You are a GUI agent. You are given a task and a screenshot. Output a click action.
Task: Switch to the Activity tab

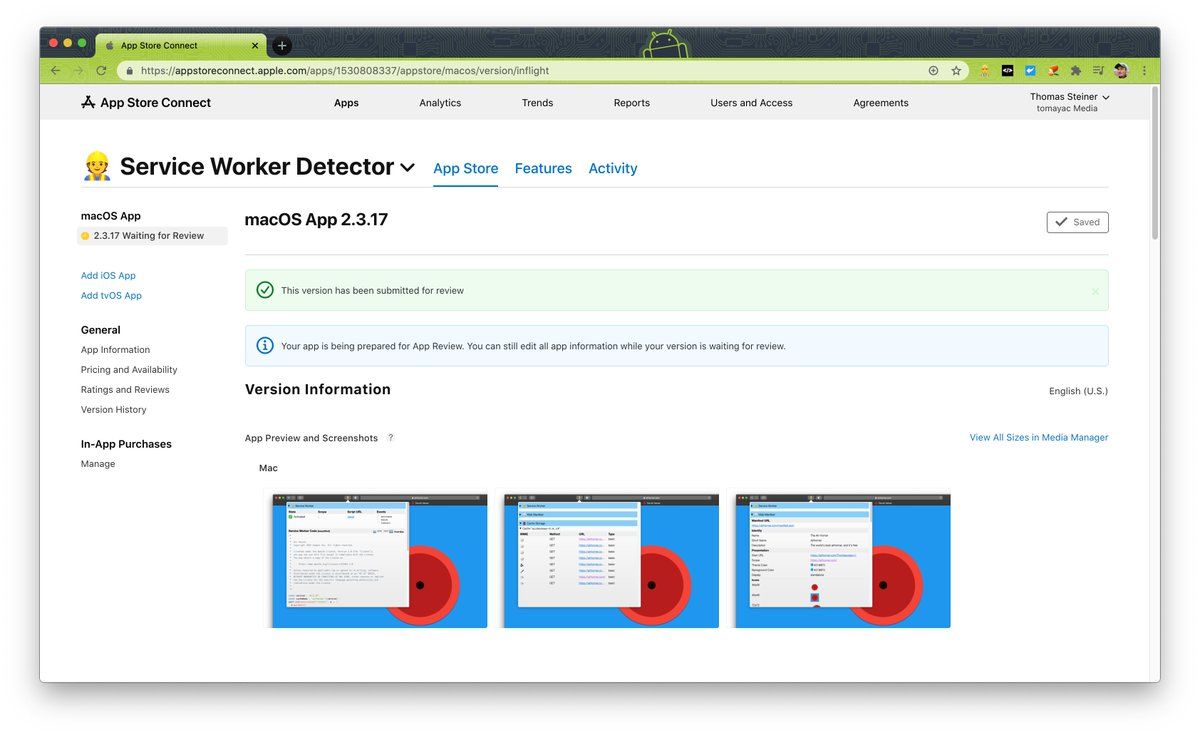612,168
